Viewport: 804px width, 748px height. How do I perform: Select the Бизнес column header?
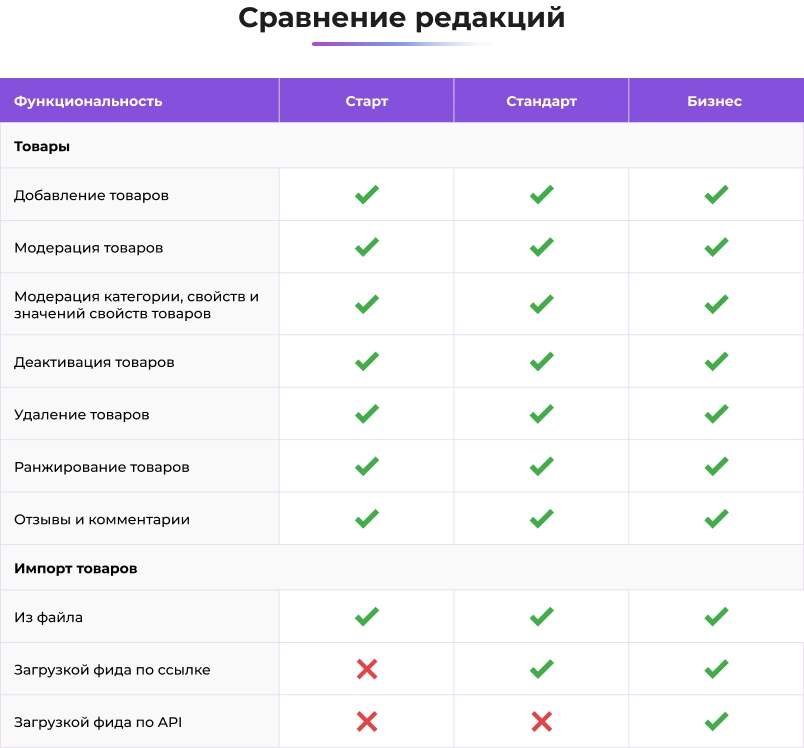tap(715, 101)
